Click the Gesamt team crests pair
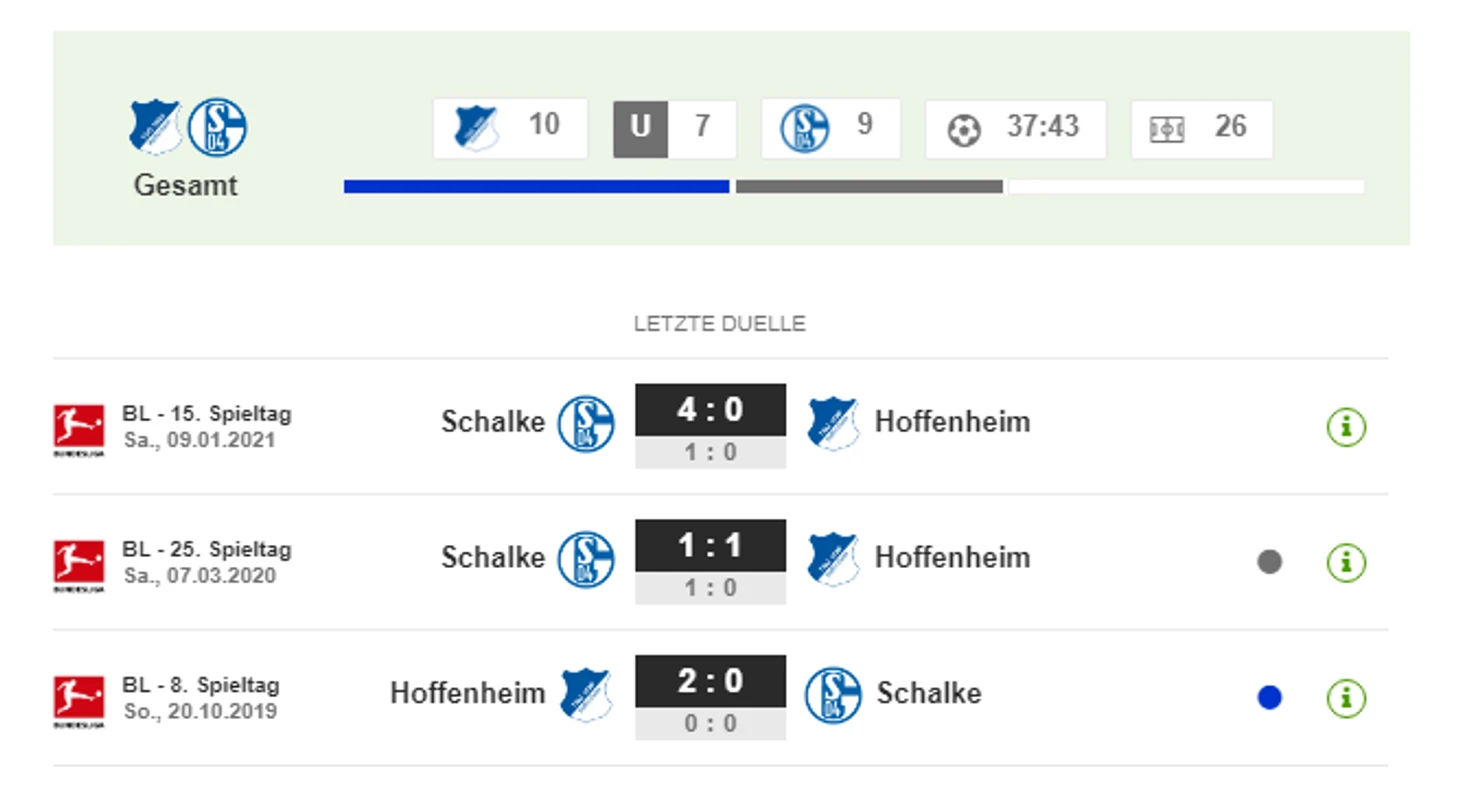The width and height of the screenshot is (1460, 790). [188, 127]
